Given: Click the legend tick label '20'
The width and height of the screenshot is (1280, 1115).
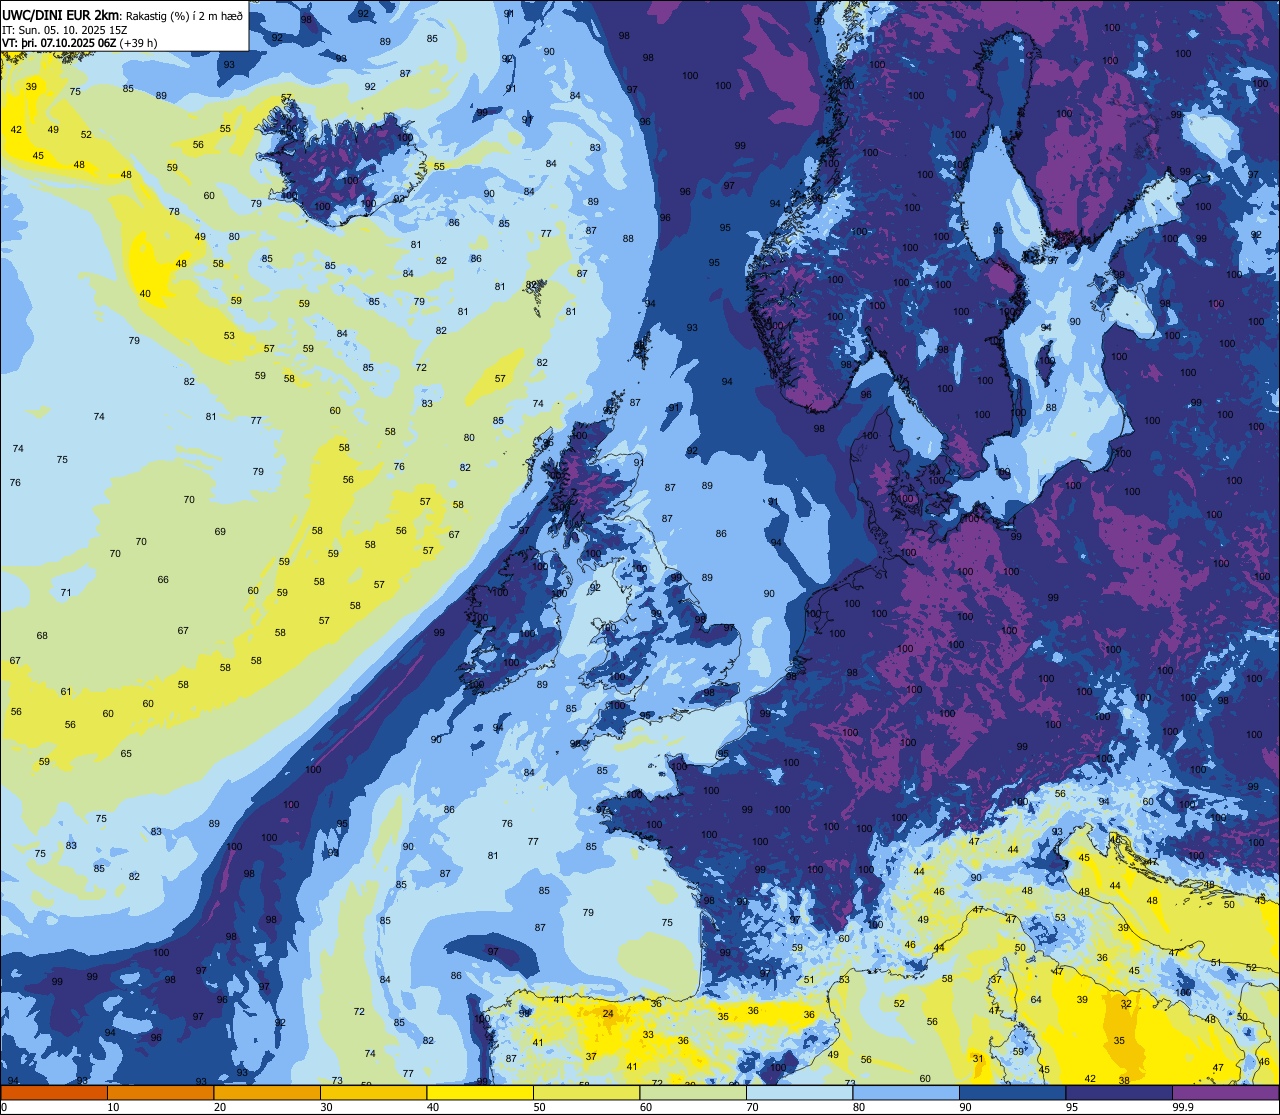Looking at the screenshot, I should point(220,1107).
